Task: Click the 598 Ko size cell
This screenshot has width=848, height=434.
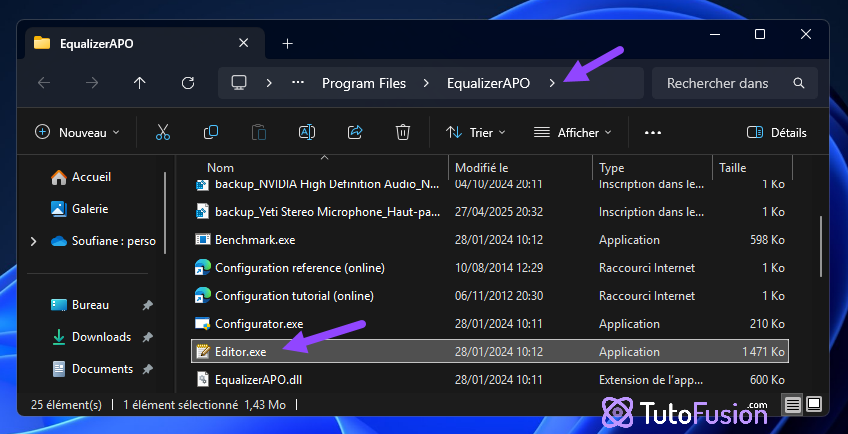Action: pyautogui.click(x=767, y=239)
